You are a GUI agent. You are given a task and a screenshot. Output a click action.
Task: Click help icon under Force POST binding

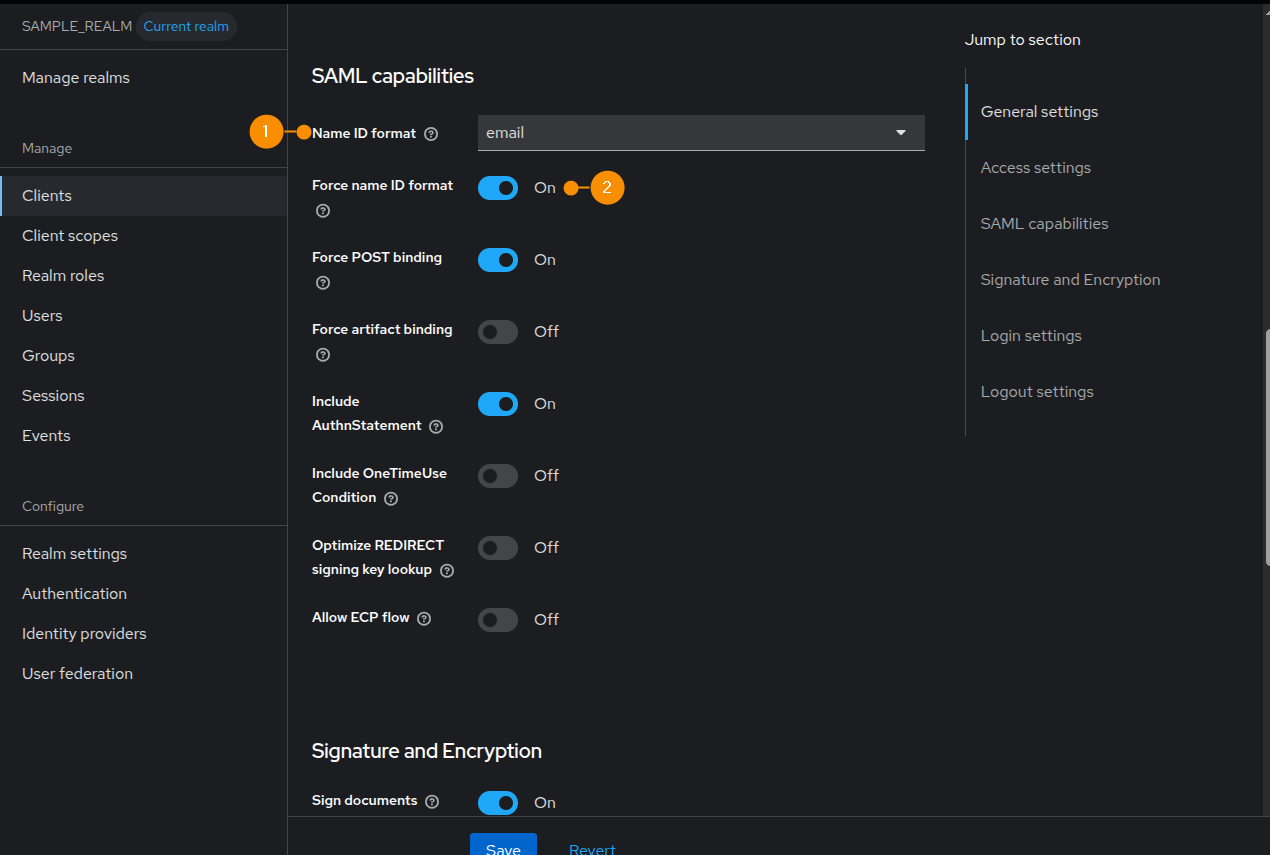pos(322,283)
